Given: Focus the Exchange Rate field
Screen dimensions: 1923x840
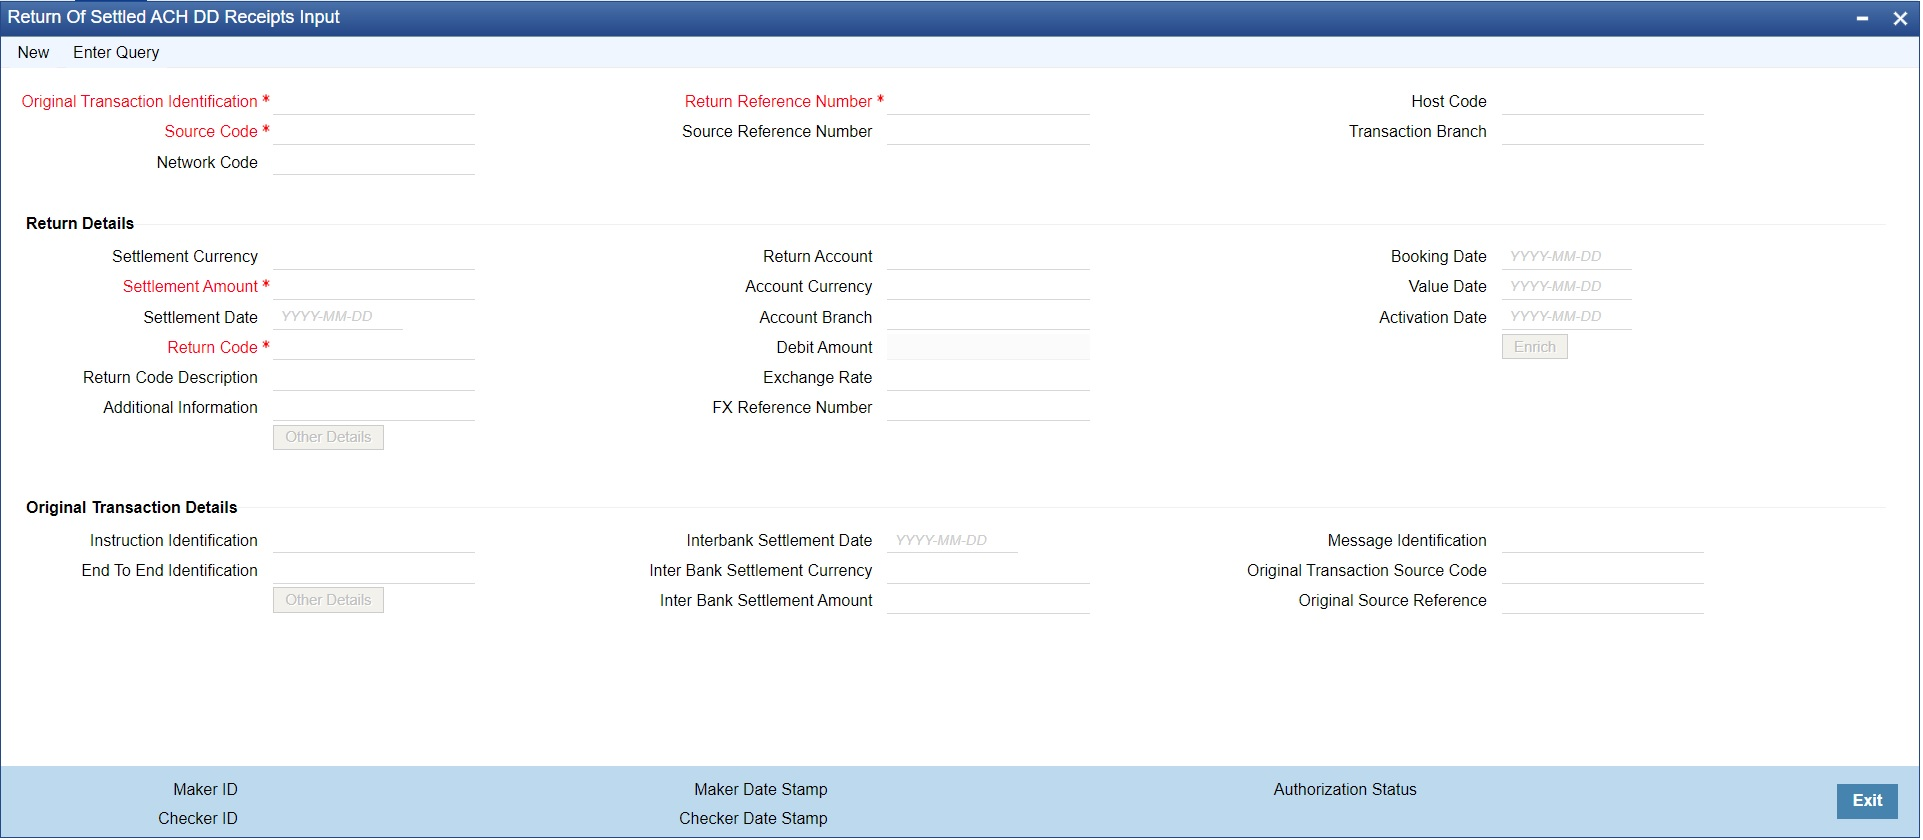Looking at the screenshot, I should tap(988, 378).
